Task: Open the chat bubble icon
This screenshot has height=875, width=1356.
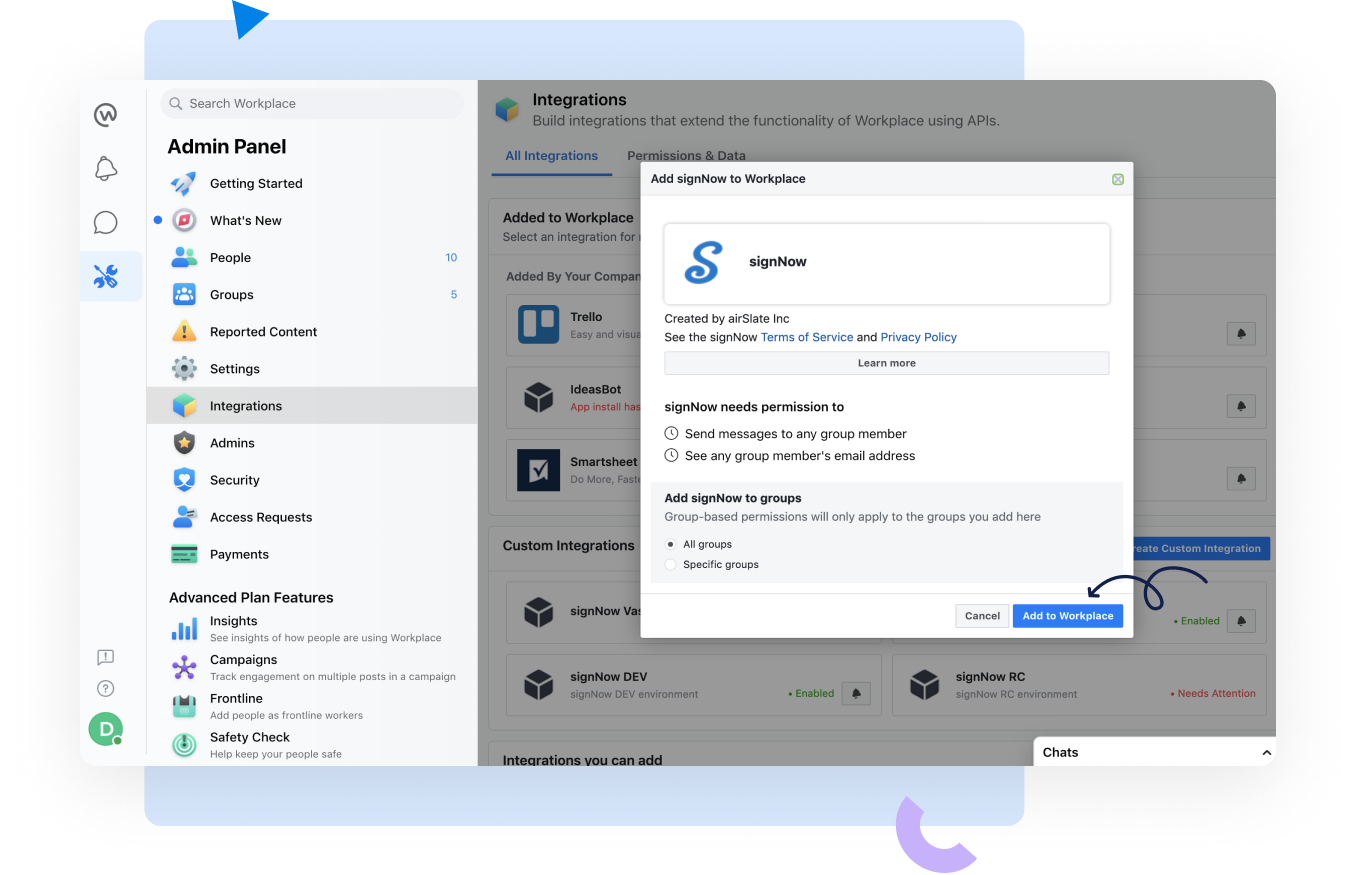Action: [106, 222]
